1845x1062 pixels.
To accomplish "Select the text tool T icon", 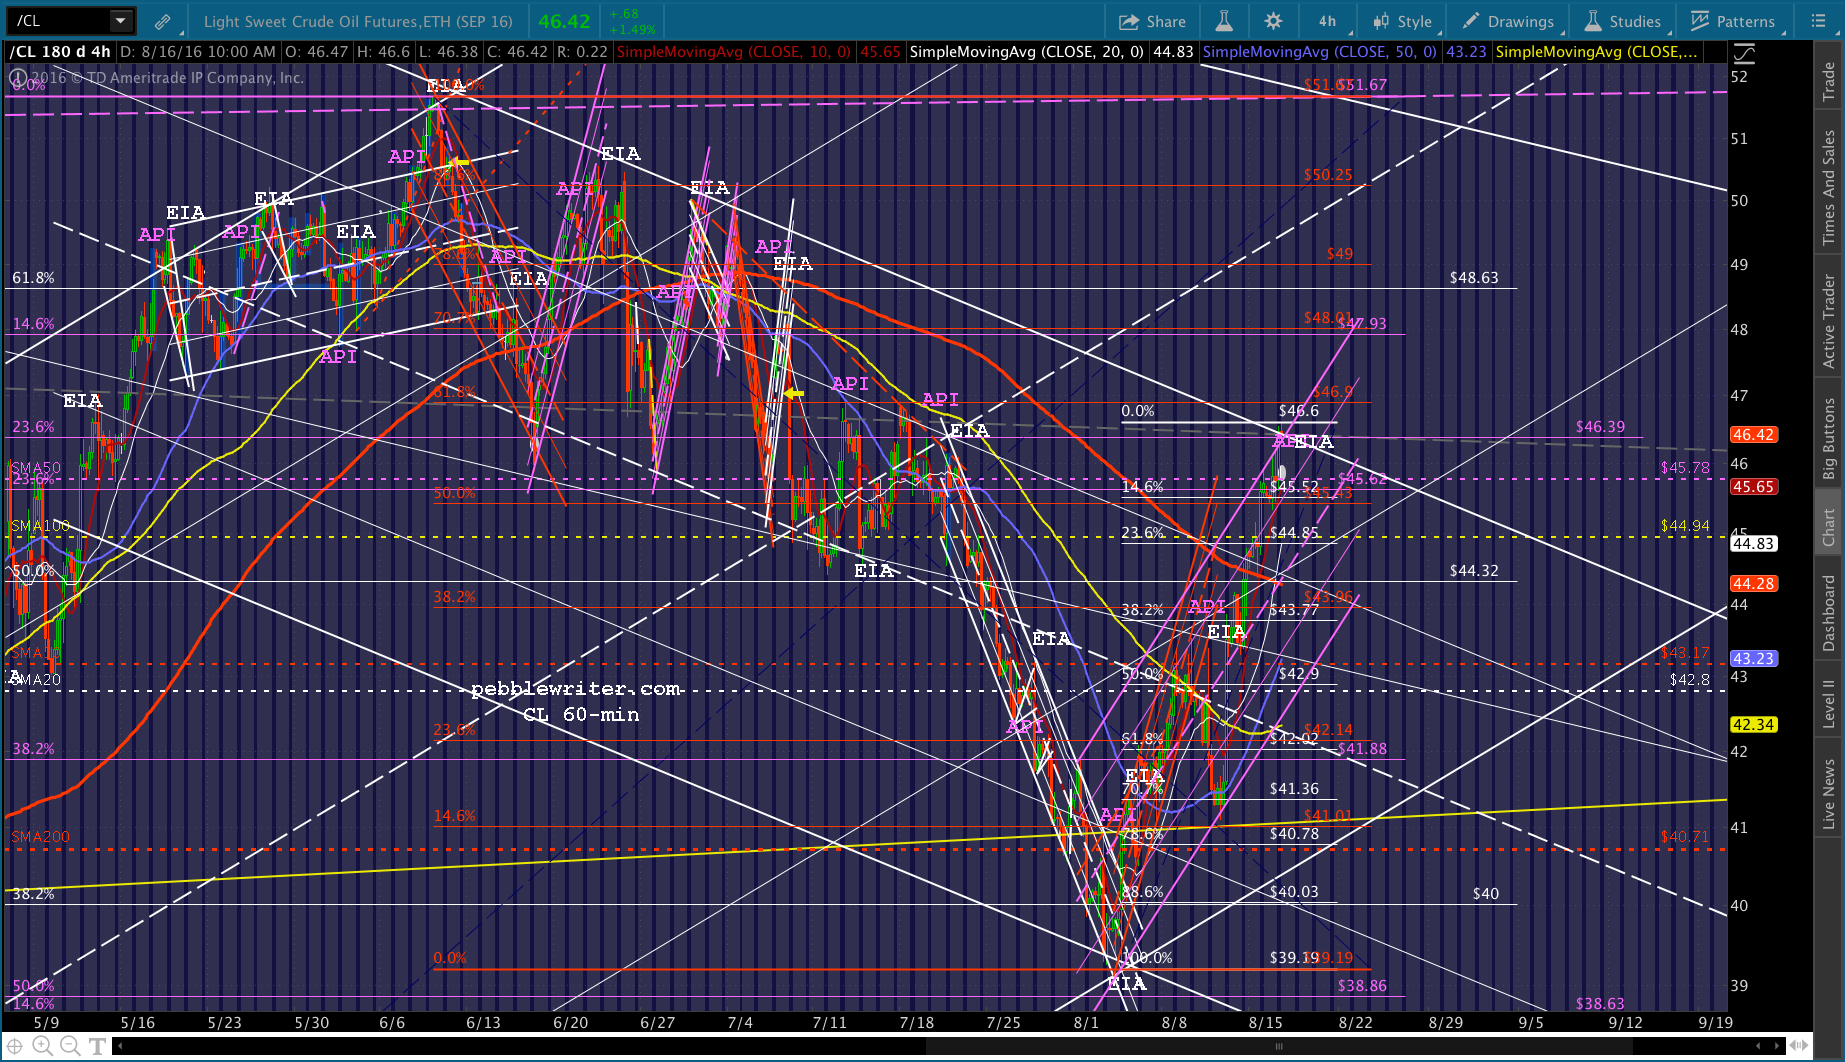I will (x=97, y=1046).
